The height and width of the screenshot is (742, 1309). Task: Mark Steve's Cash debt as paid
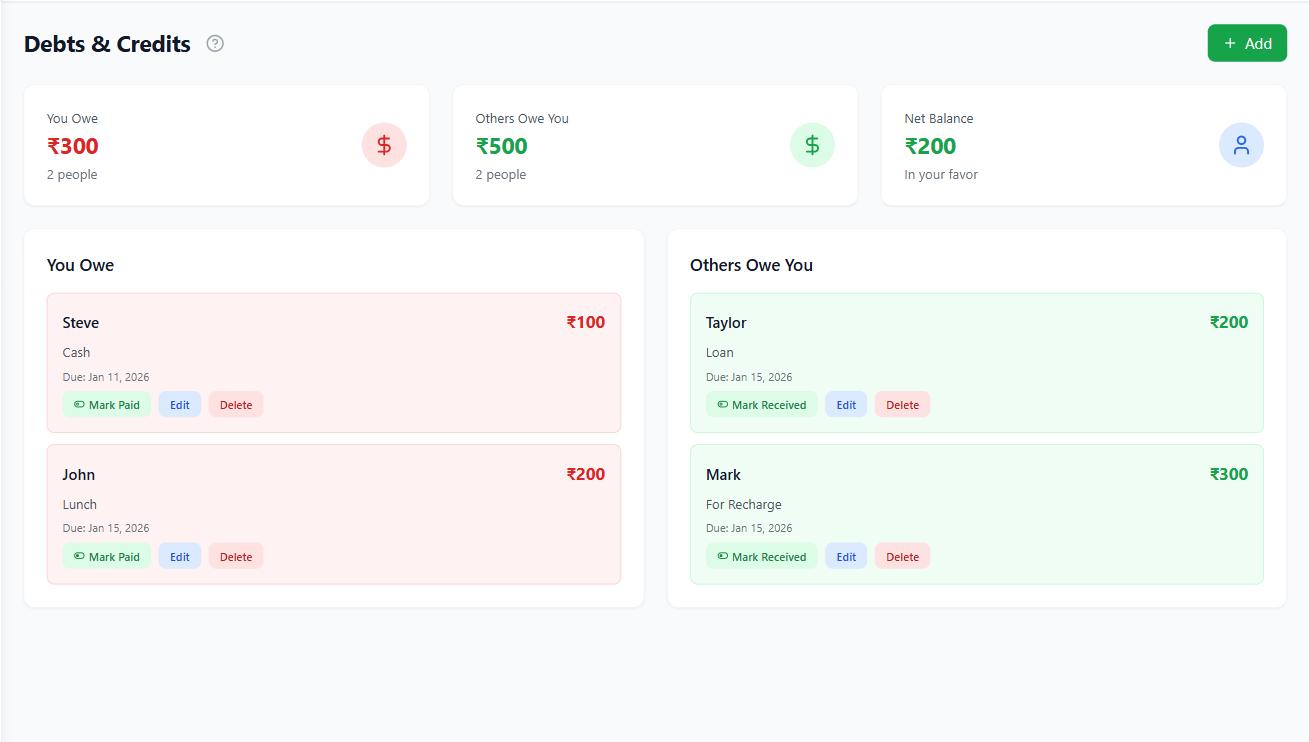tap(106, 404)
